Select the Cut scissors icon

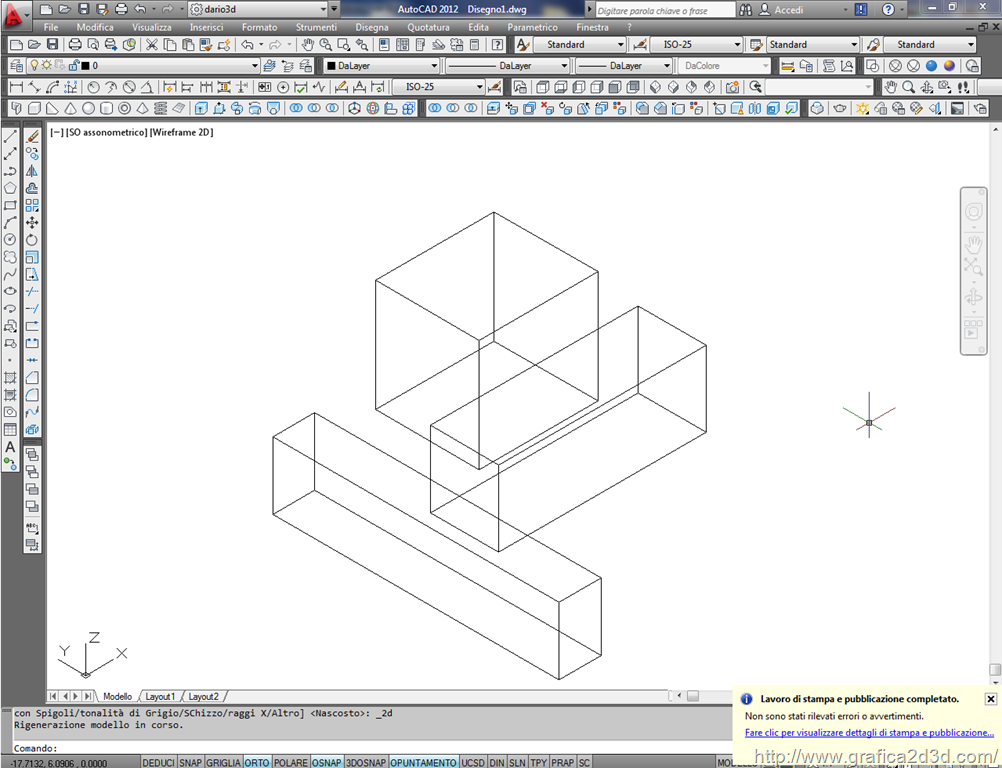point(152,45)
